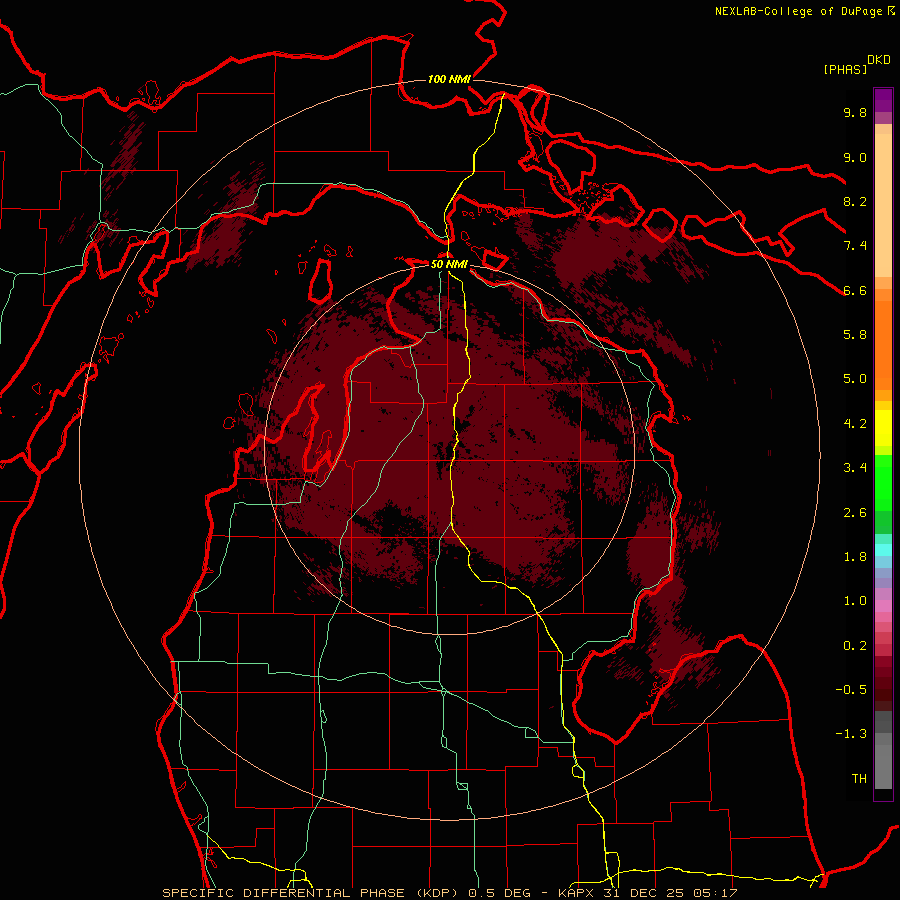Image resolution: width=900 pixels, height=900 pixels.
Task: Click the 5.0 value on color scale
Action: point(855,379)
